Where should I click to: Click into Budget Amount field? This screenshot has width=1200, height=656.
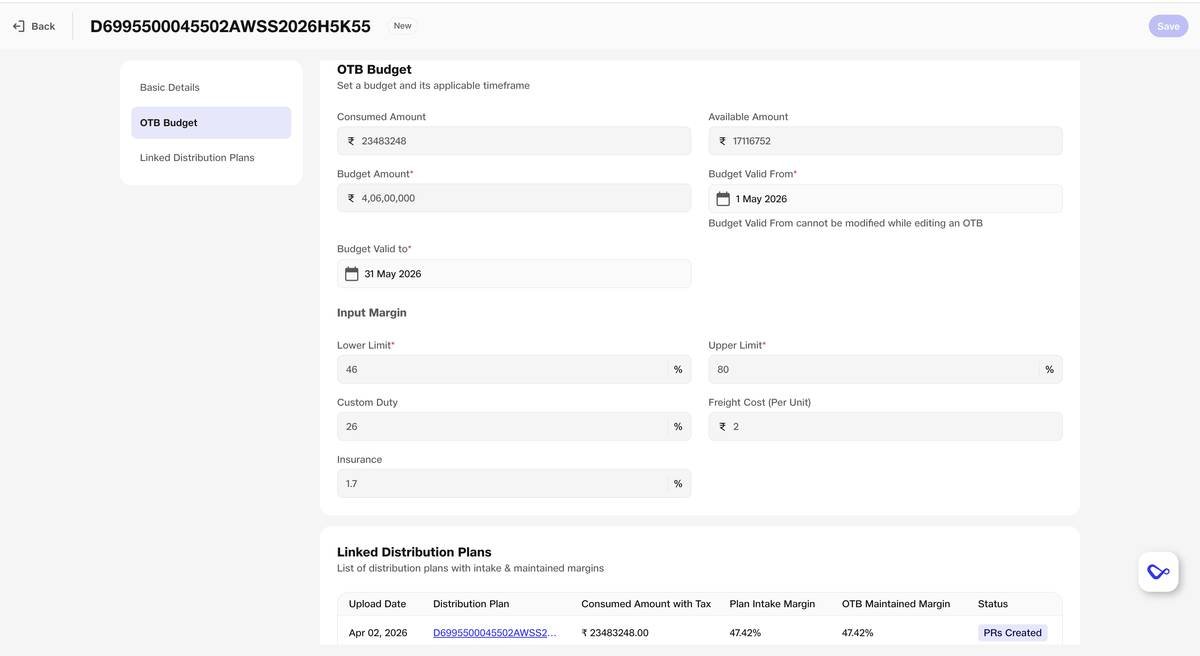(x=514, y=198)
